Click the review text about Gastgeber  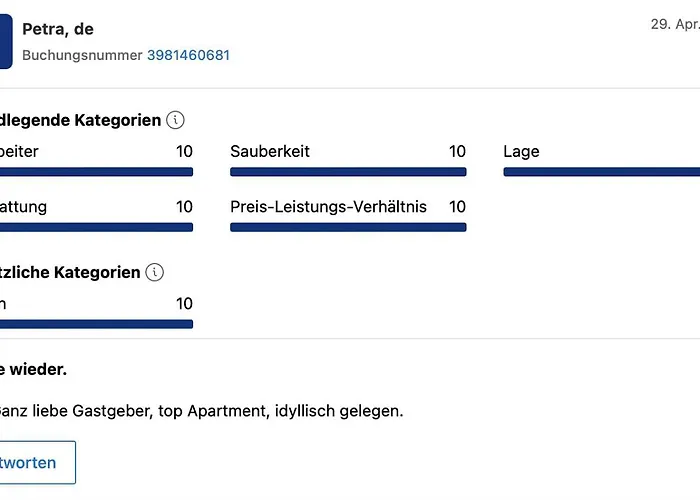tap(200, 411)
